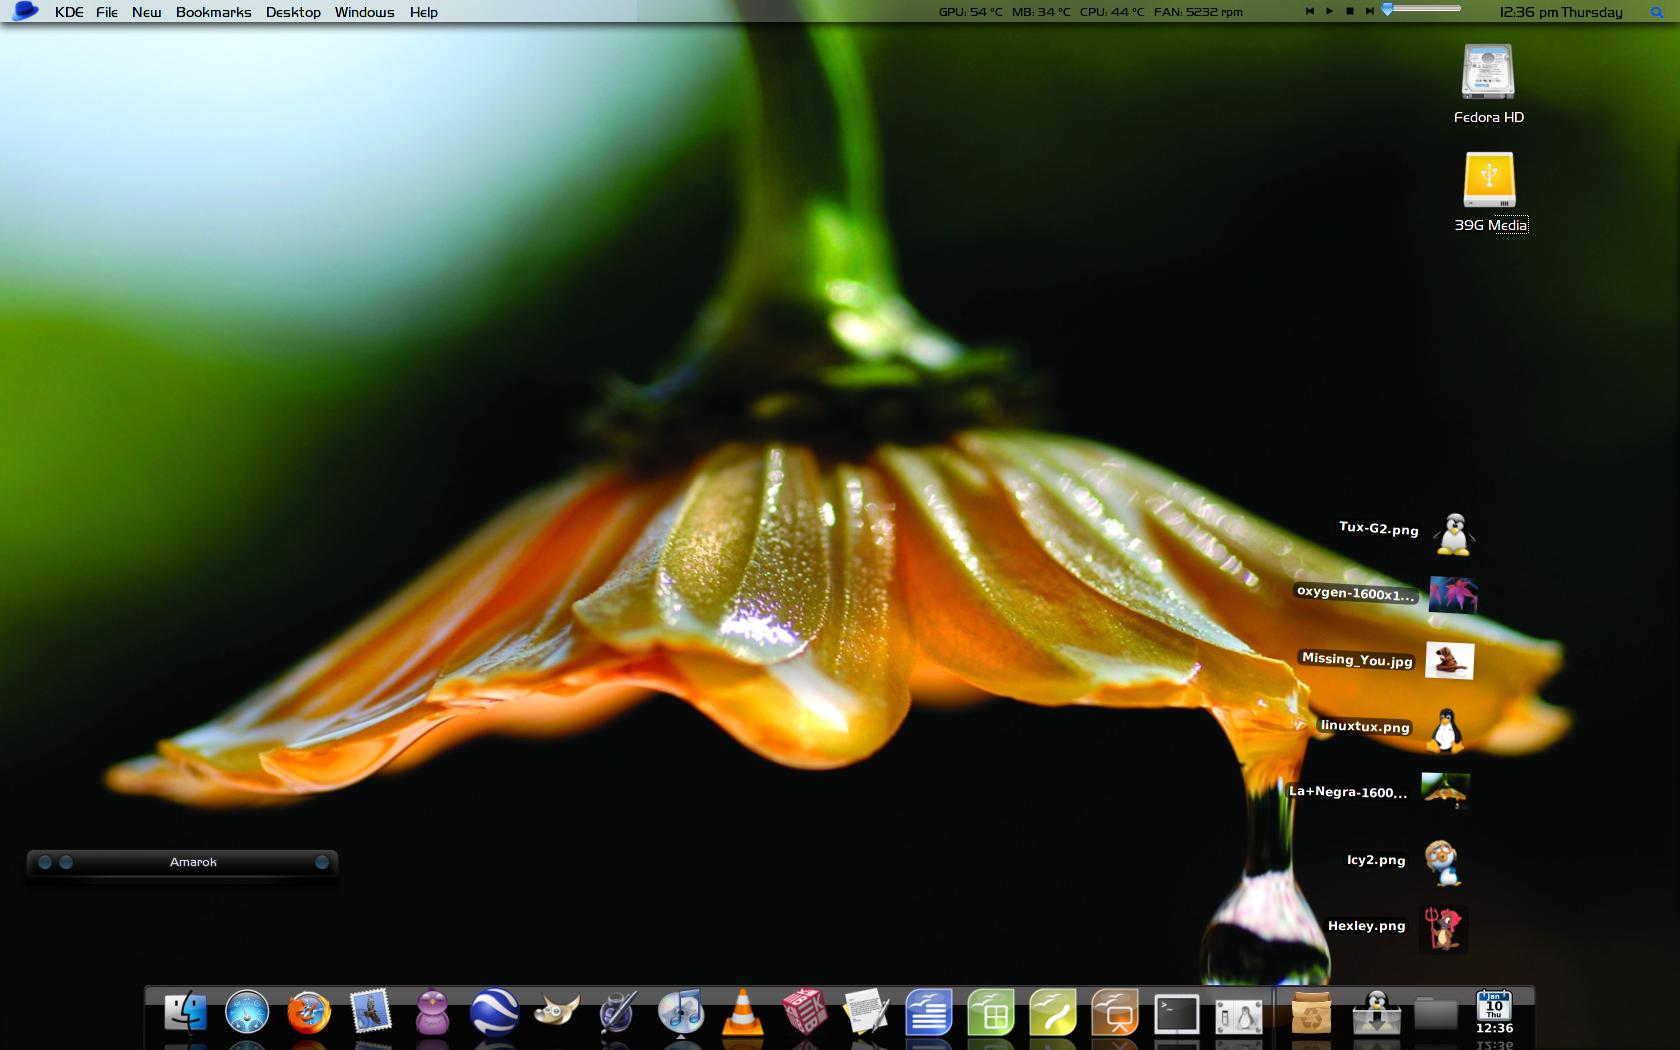
Task: Click the blue fedora hat menu icon
Action: pos(24,11)
